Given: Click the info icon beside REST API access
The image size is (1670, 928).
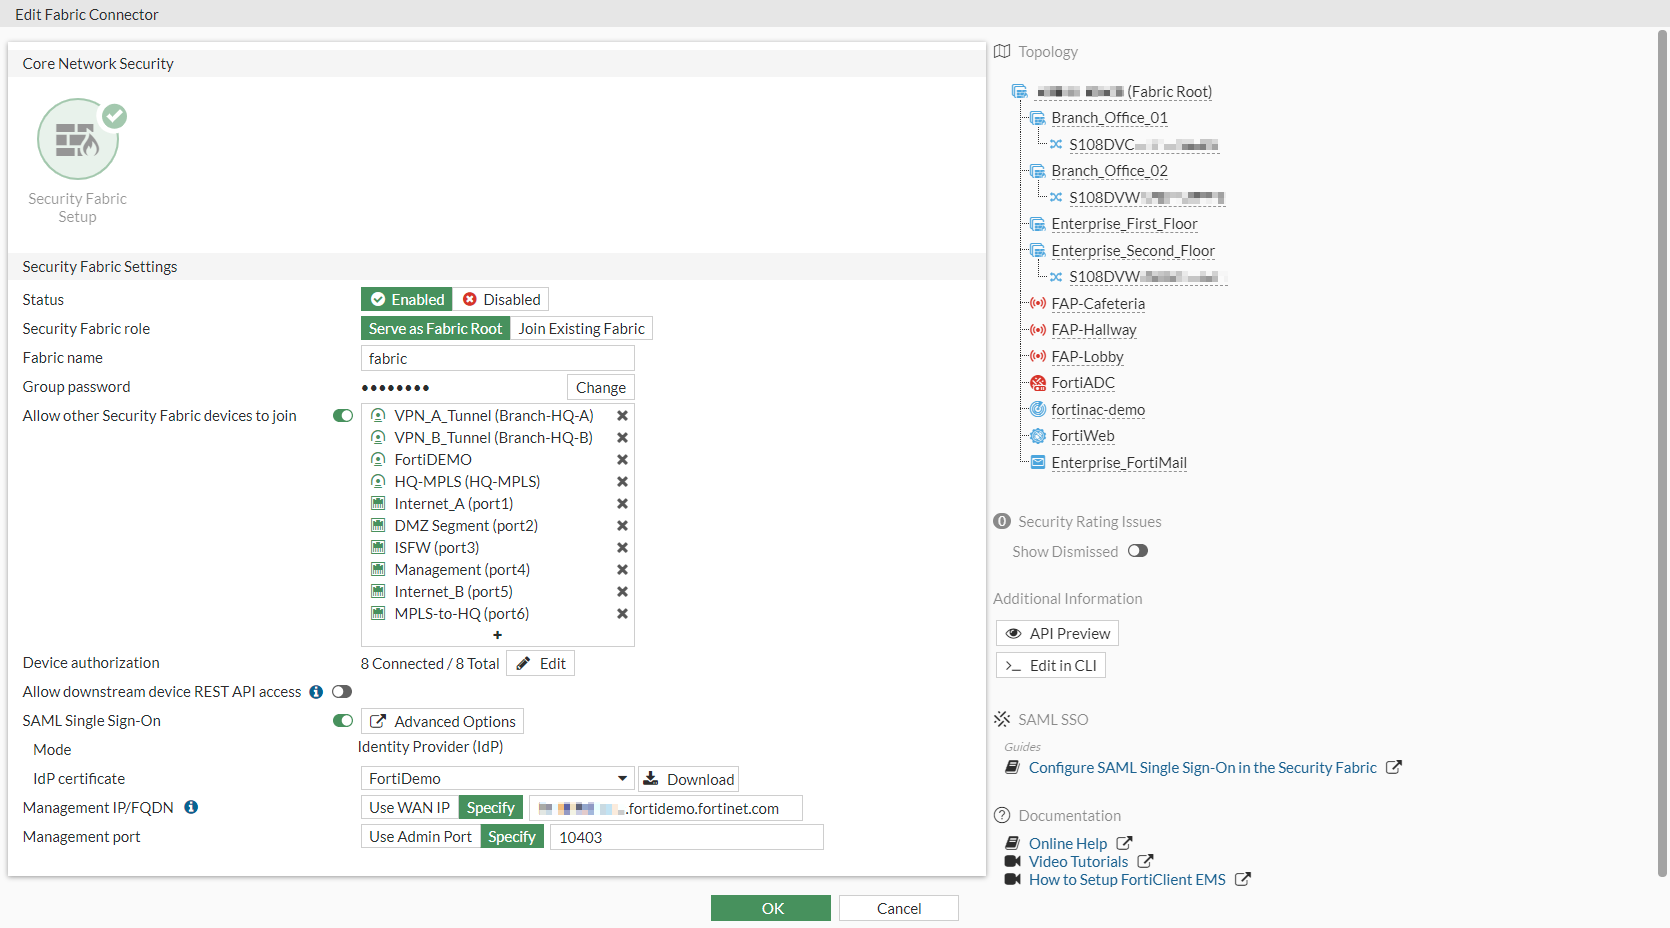Looking at the screenshot, I should [316, 692].
